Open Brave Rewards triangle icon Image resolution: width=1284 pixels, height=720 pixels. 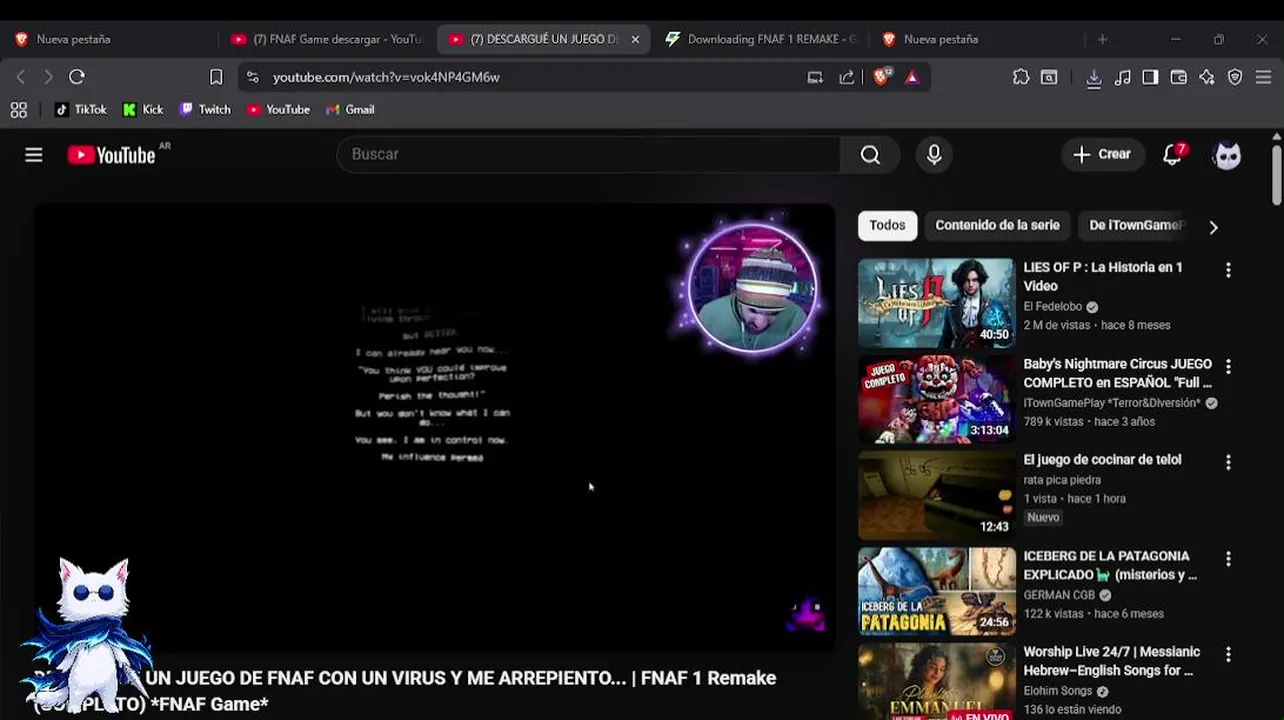click(x=912, y=77)
